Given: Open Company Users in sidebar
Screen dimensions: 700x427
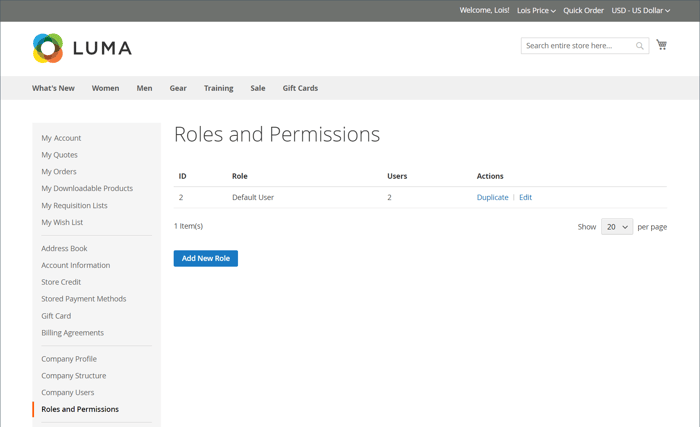Looking at the screenshot, I should point(68,392).
